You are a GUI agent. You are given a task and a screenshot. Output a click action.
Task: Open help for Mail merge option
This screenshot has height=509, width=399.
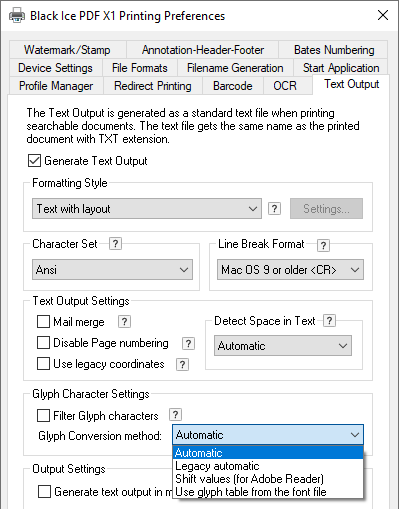click(124, 322)
